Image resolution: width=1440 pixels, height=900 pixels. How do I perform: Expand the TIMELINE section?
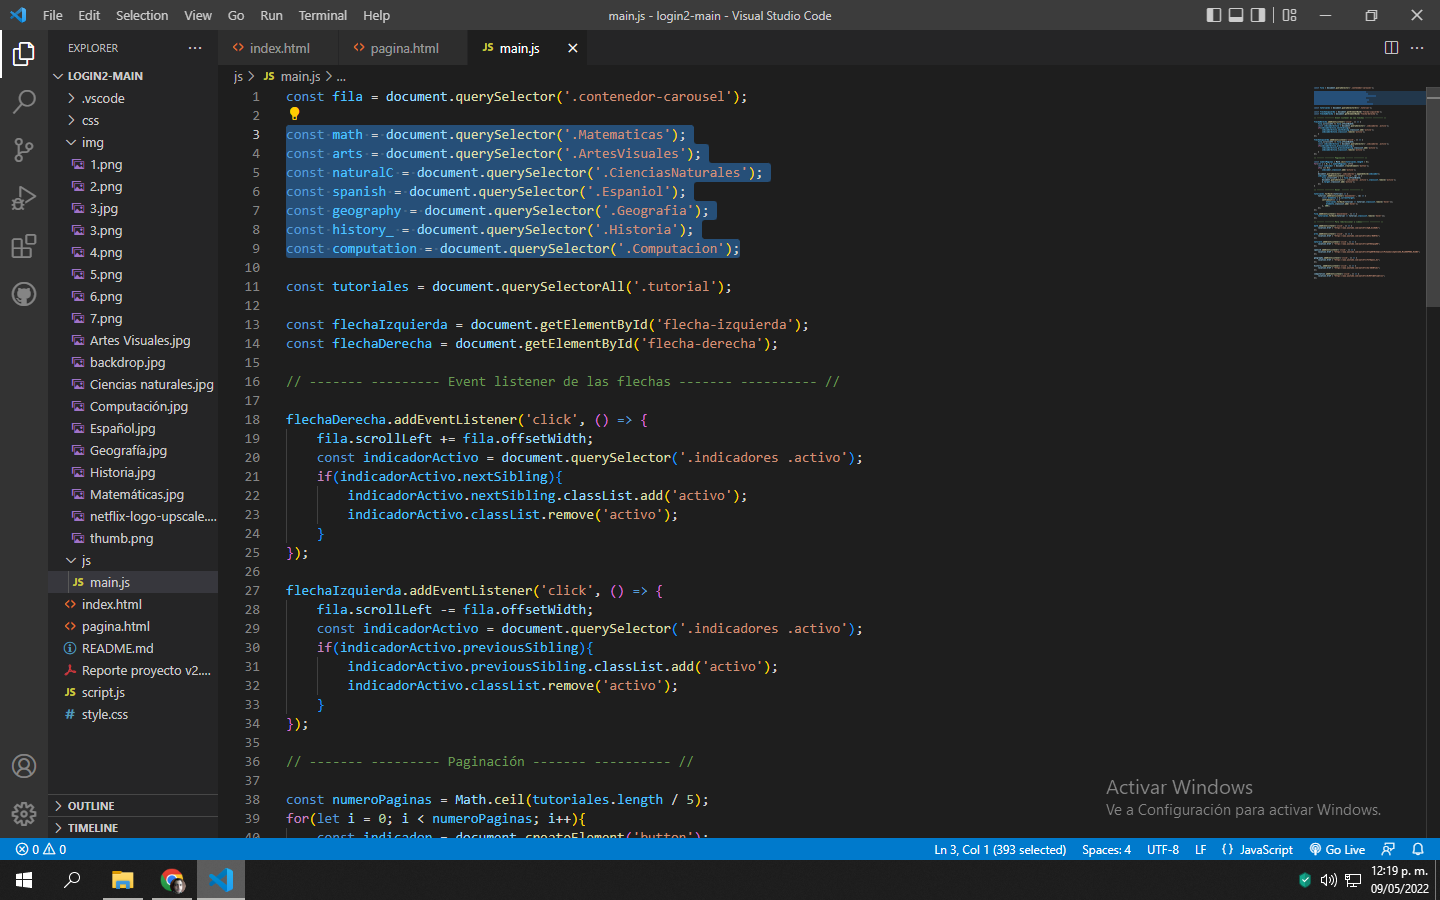pyautogui.click(x=133, y=828)
